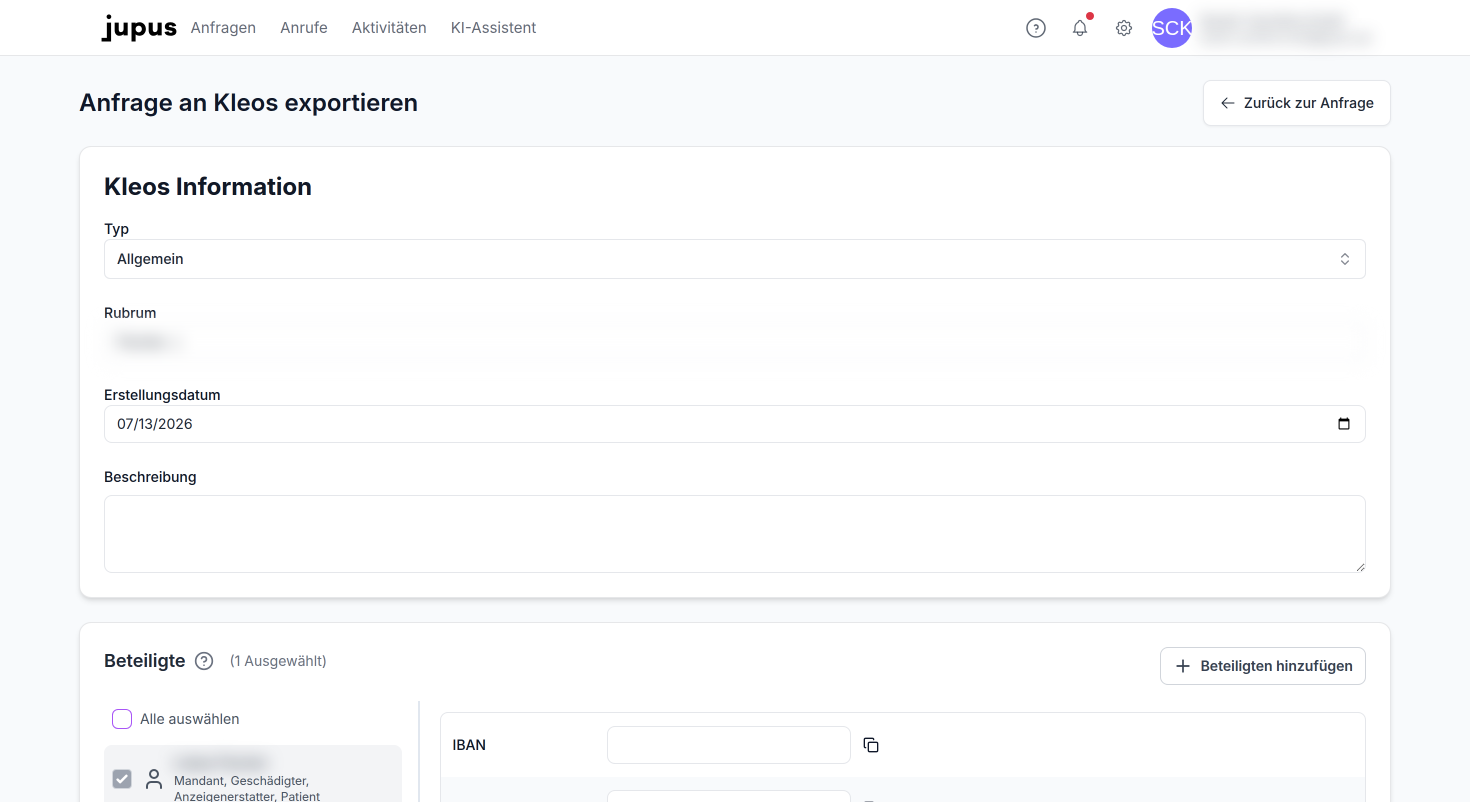Image resolution: width=1470 pixels, height=802 pixels.
Task: Click the Zurück zur Anfrage button
Action: tap(1297, 103)
